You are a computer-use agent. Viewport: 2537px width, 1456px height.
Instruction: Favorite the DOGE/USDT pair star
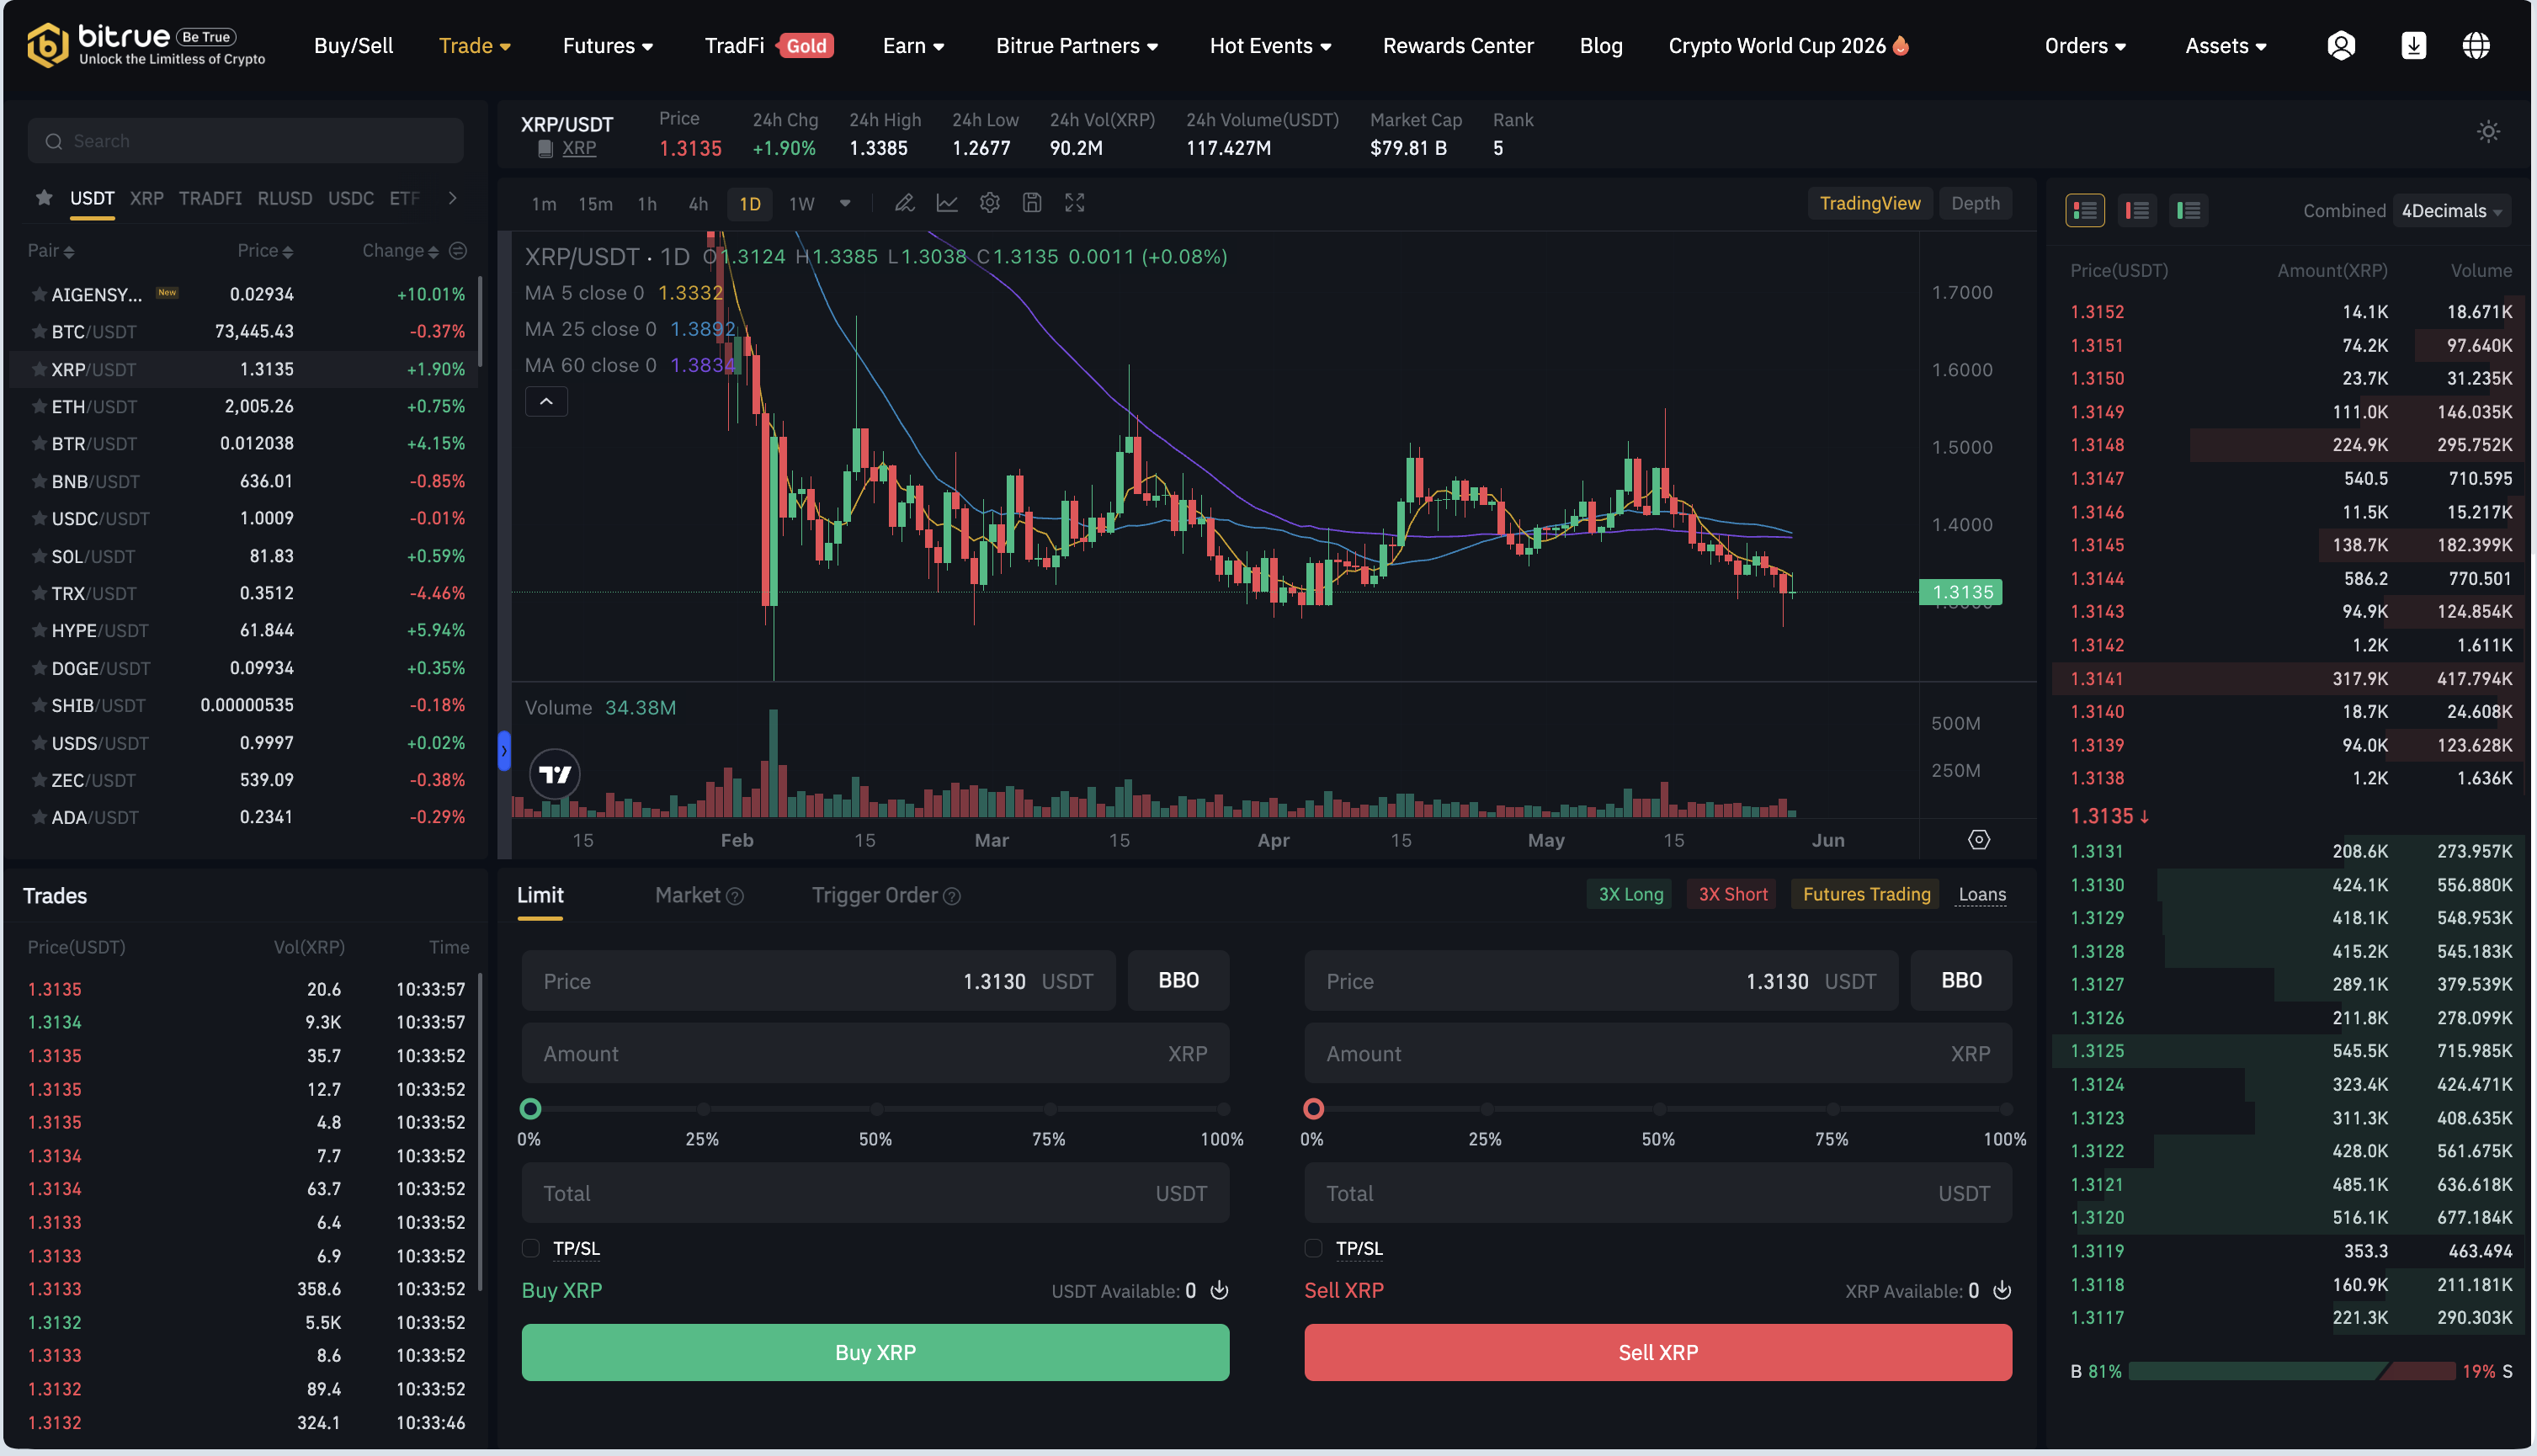[x=39, y=668]
